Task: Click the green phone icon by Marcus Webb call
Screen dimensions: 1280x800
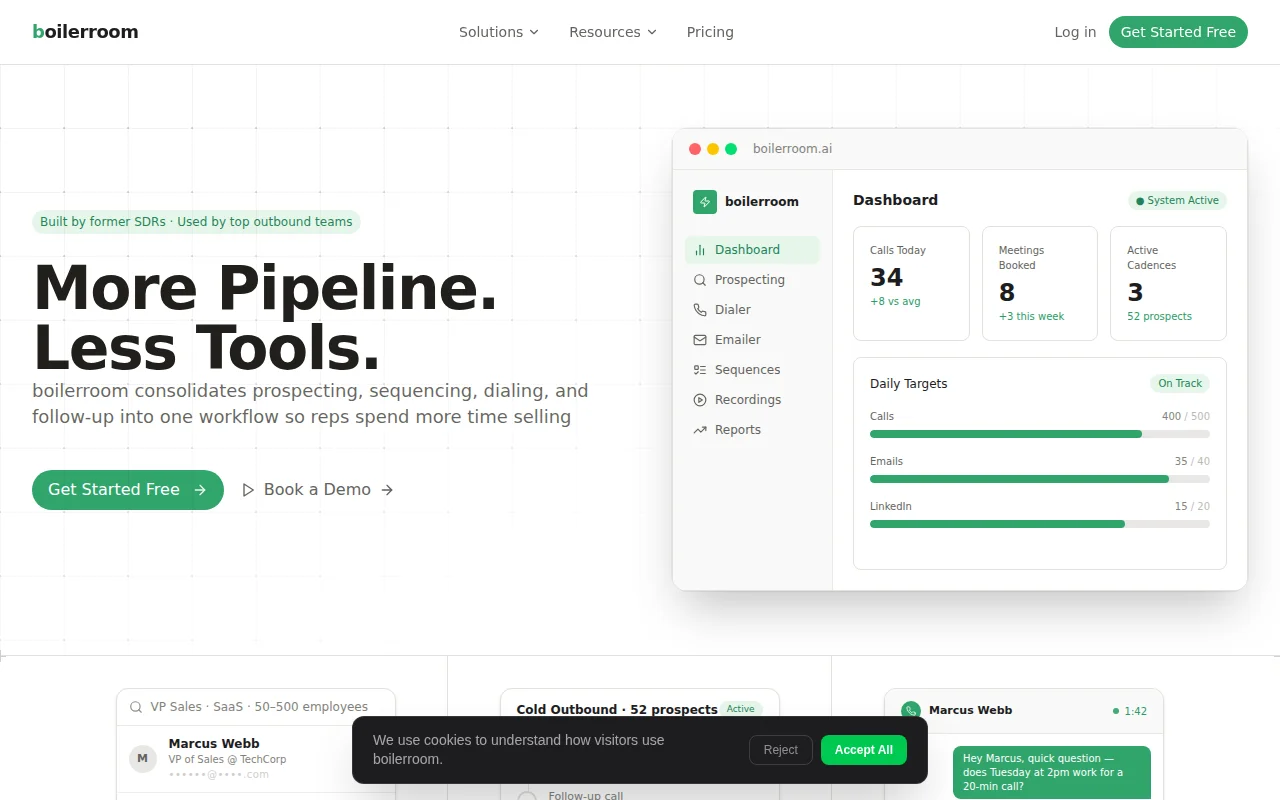Action: click(x=910, y=710)
